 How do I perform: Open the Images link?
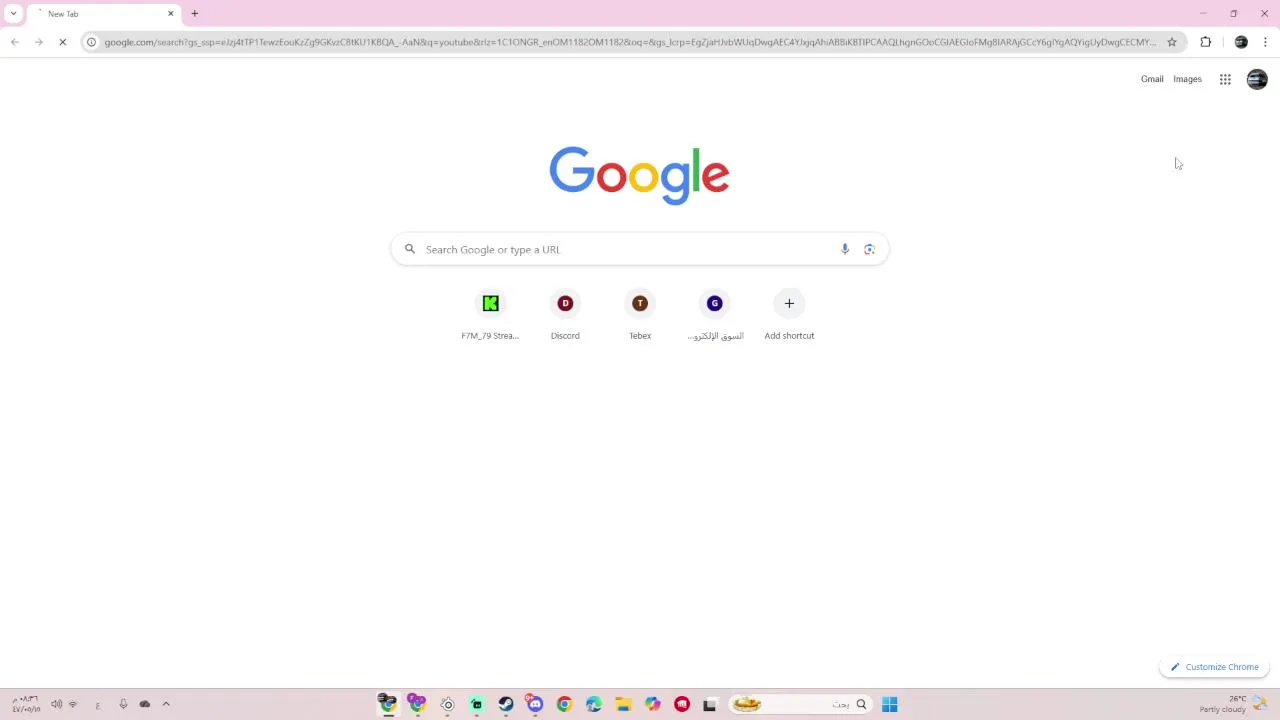click(x=1187, y=79)
